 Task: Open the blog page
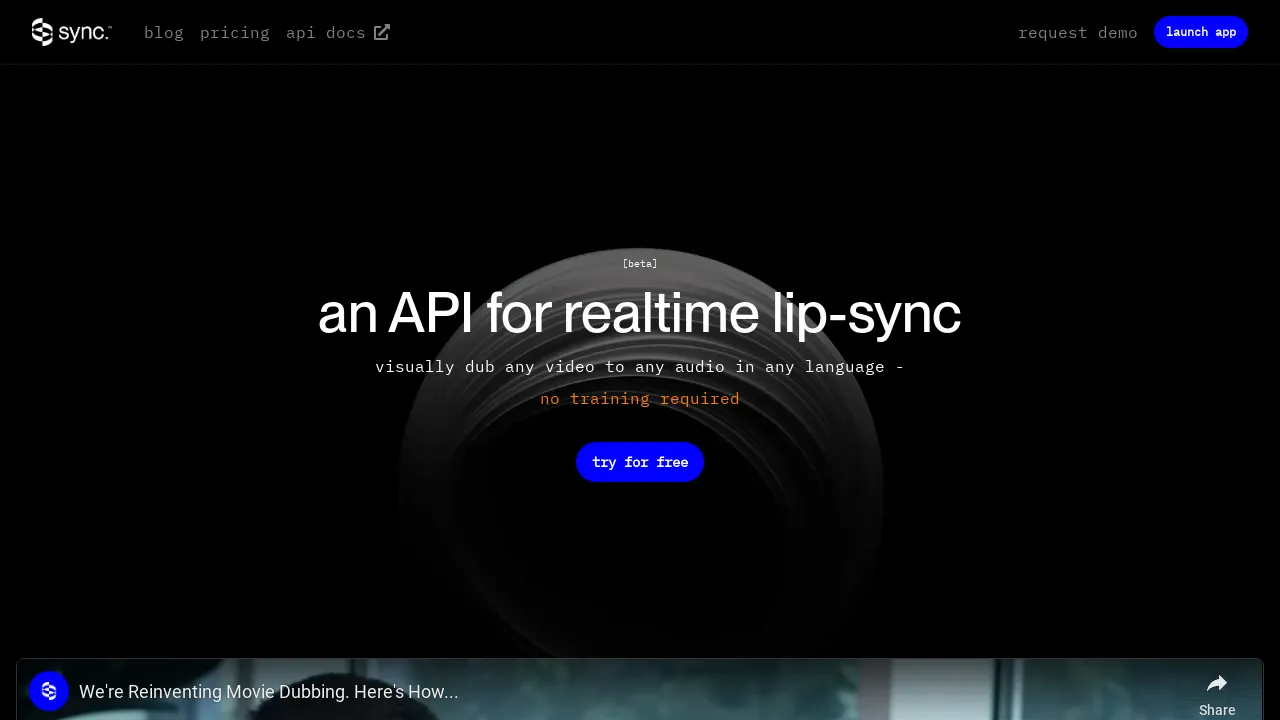(x=164, y=32)
